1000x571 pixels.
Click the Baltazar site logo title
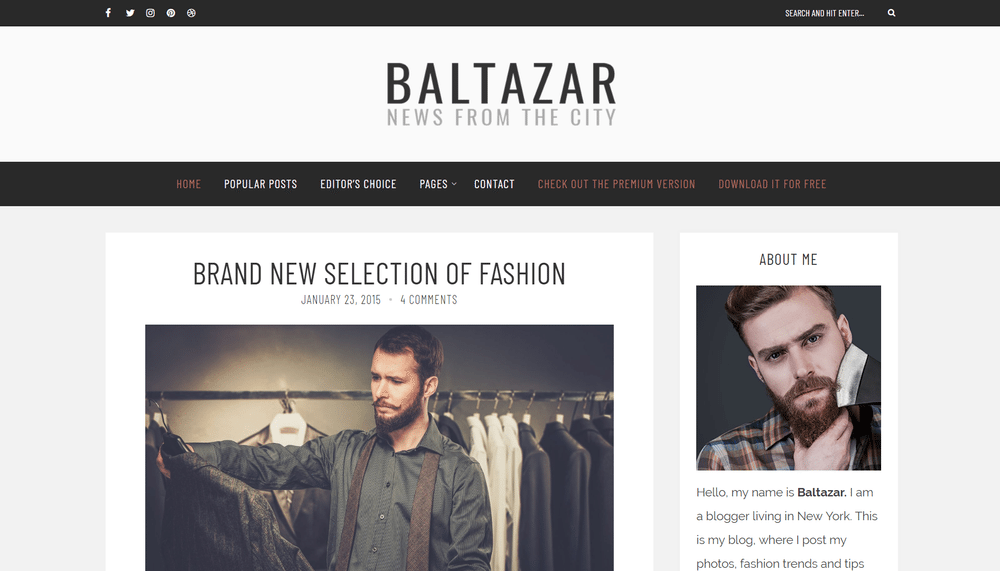pos(502,83)
